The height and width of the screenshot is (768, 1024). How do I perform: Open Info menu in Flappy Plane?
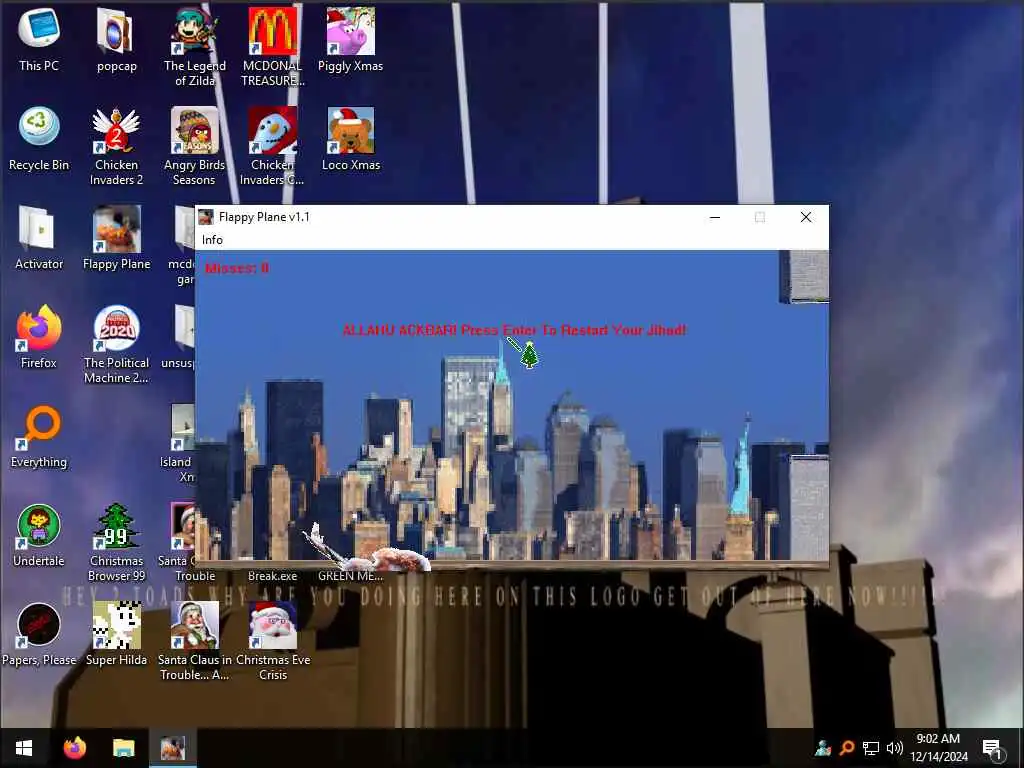pos(212,240)
